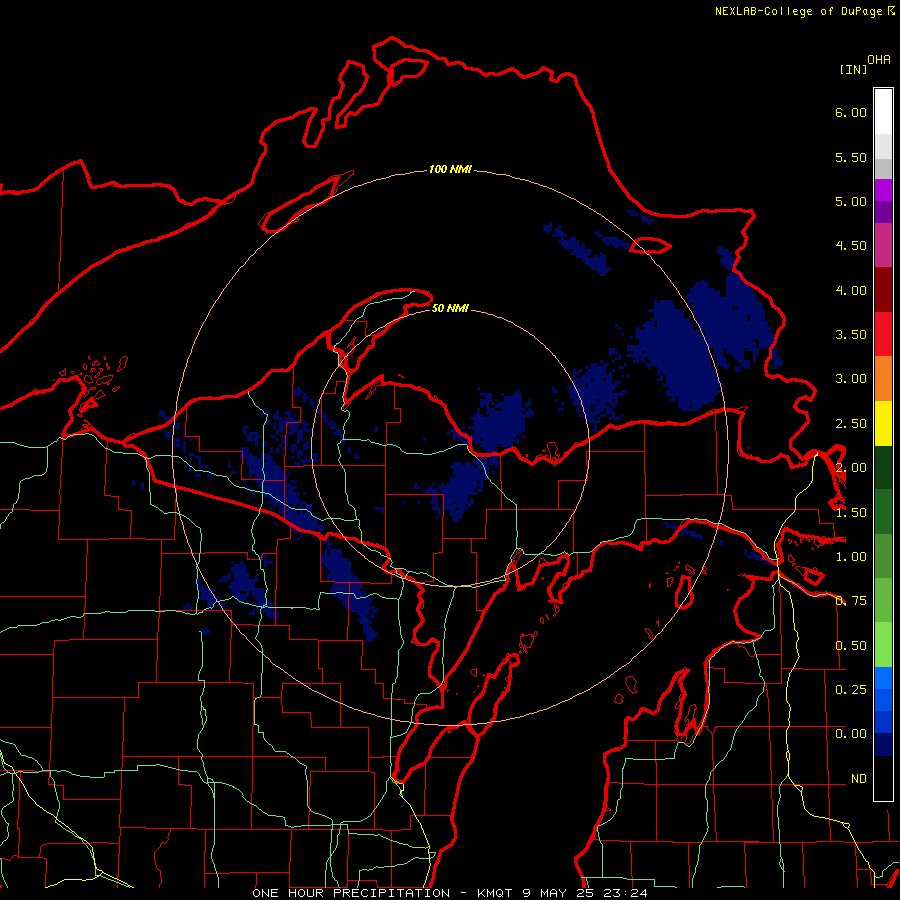Pick the black ND color band in legend
900x900 pixels.
tap(883, 778)
